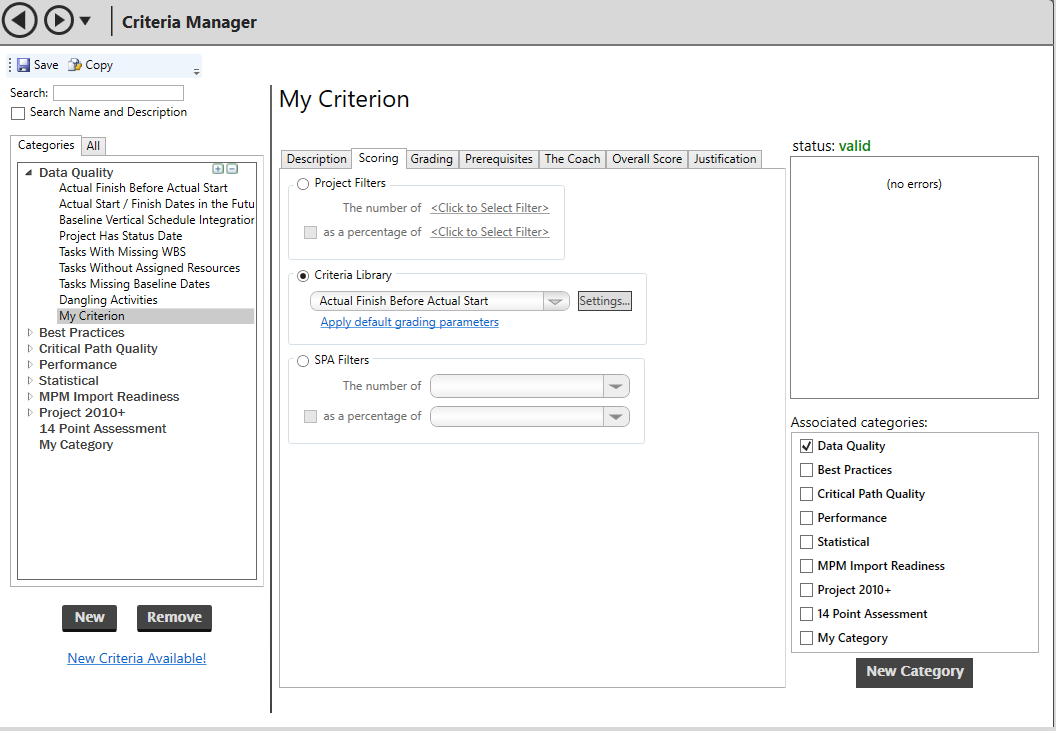
Task: Expand all tree nodes with plus icon
Action: pos(218,169)
